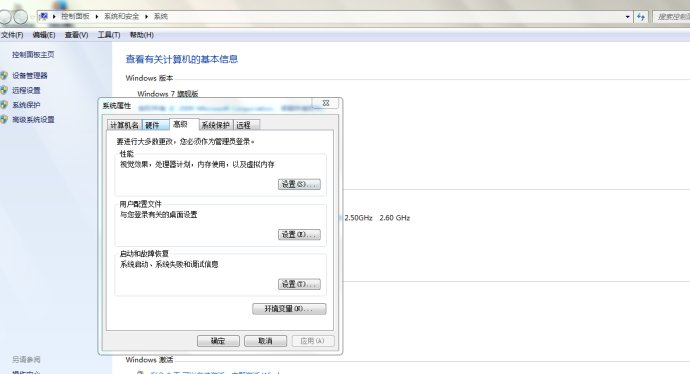Open startup and recovery 设置(T) button
The image size is (690, 374).
[299, 284]
